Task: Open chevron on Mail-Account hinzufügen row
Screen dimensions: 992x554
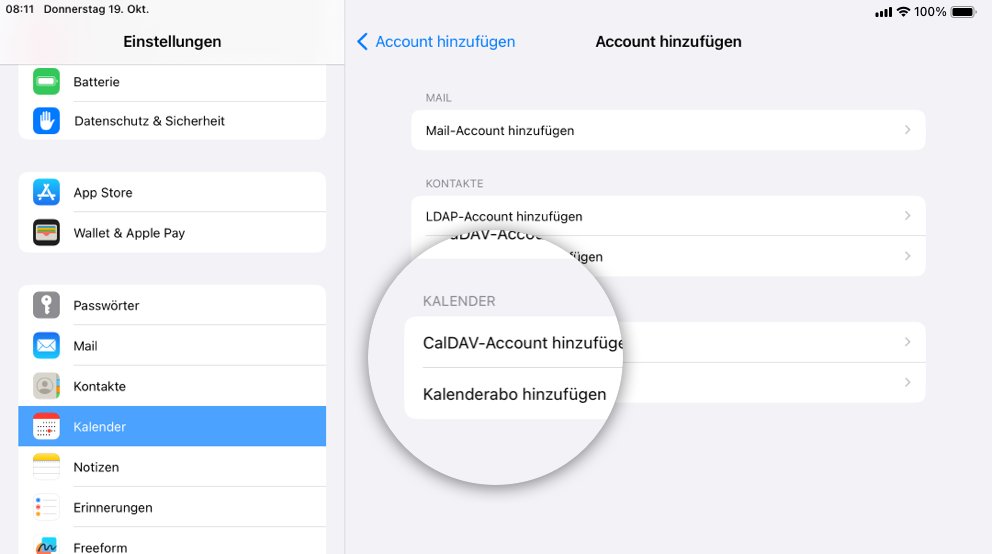Action: pos(907,130)
